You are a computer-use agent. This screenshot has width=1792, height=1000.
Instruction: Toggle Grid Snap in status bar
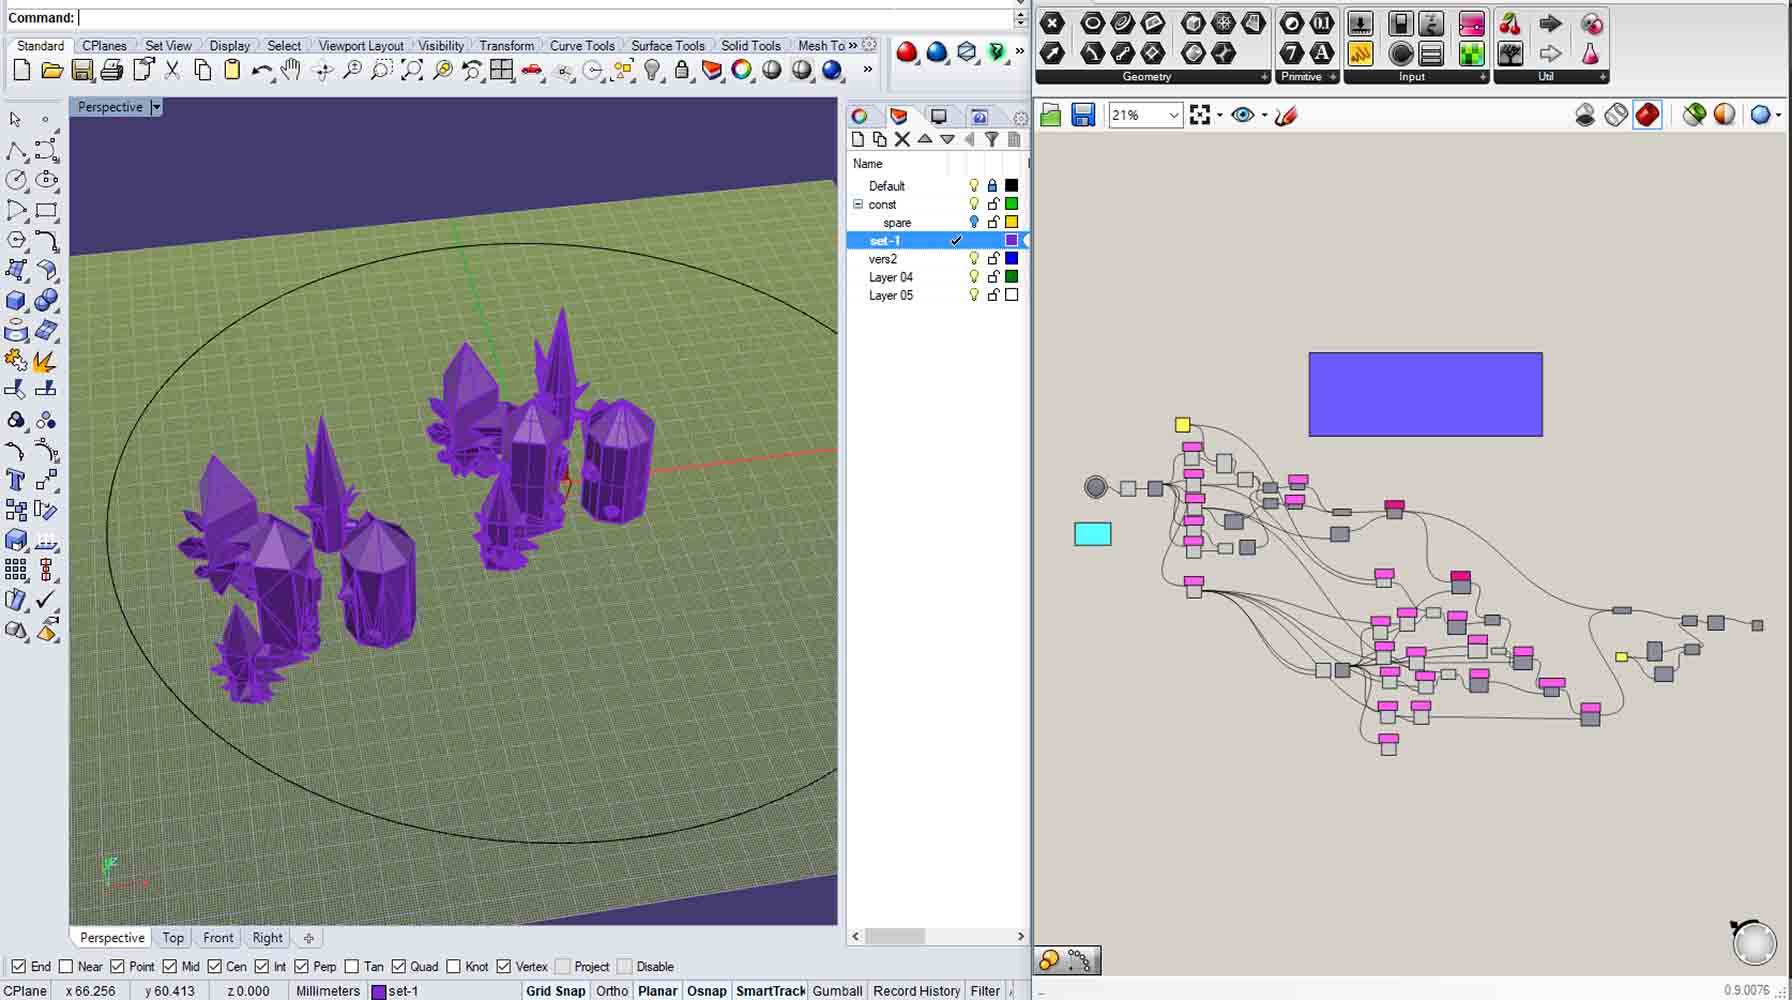tap(555, 990)
